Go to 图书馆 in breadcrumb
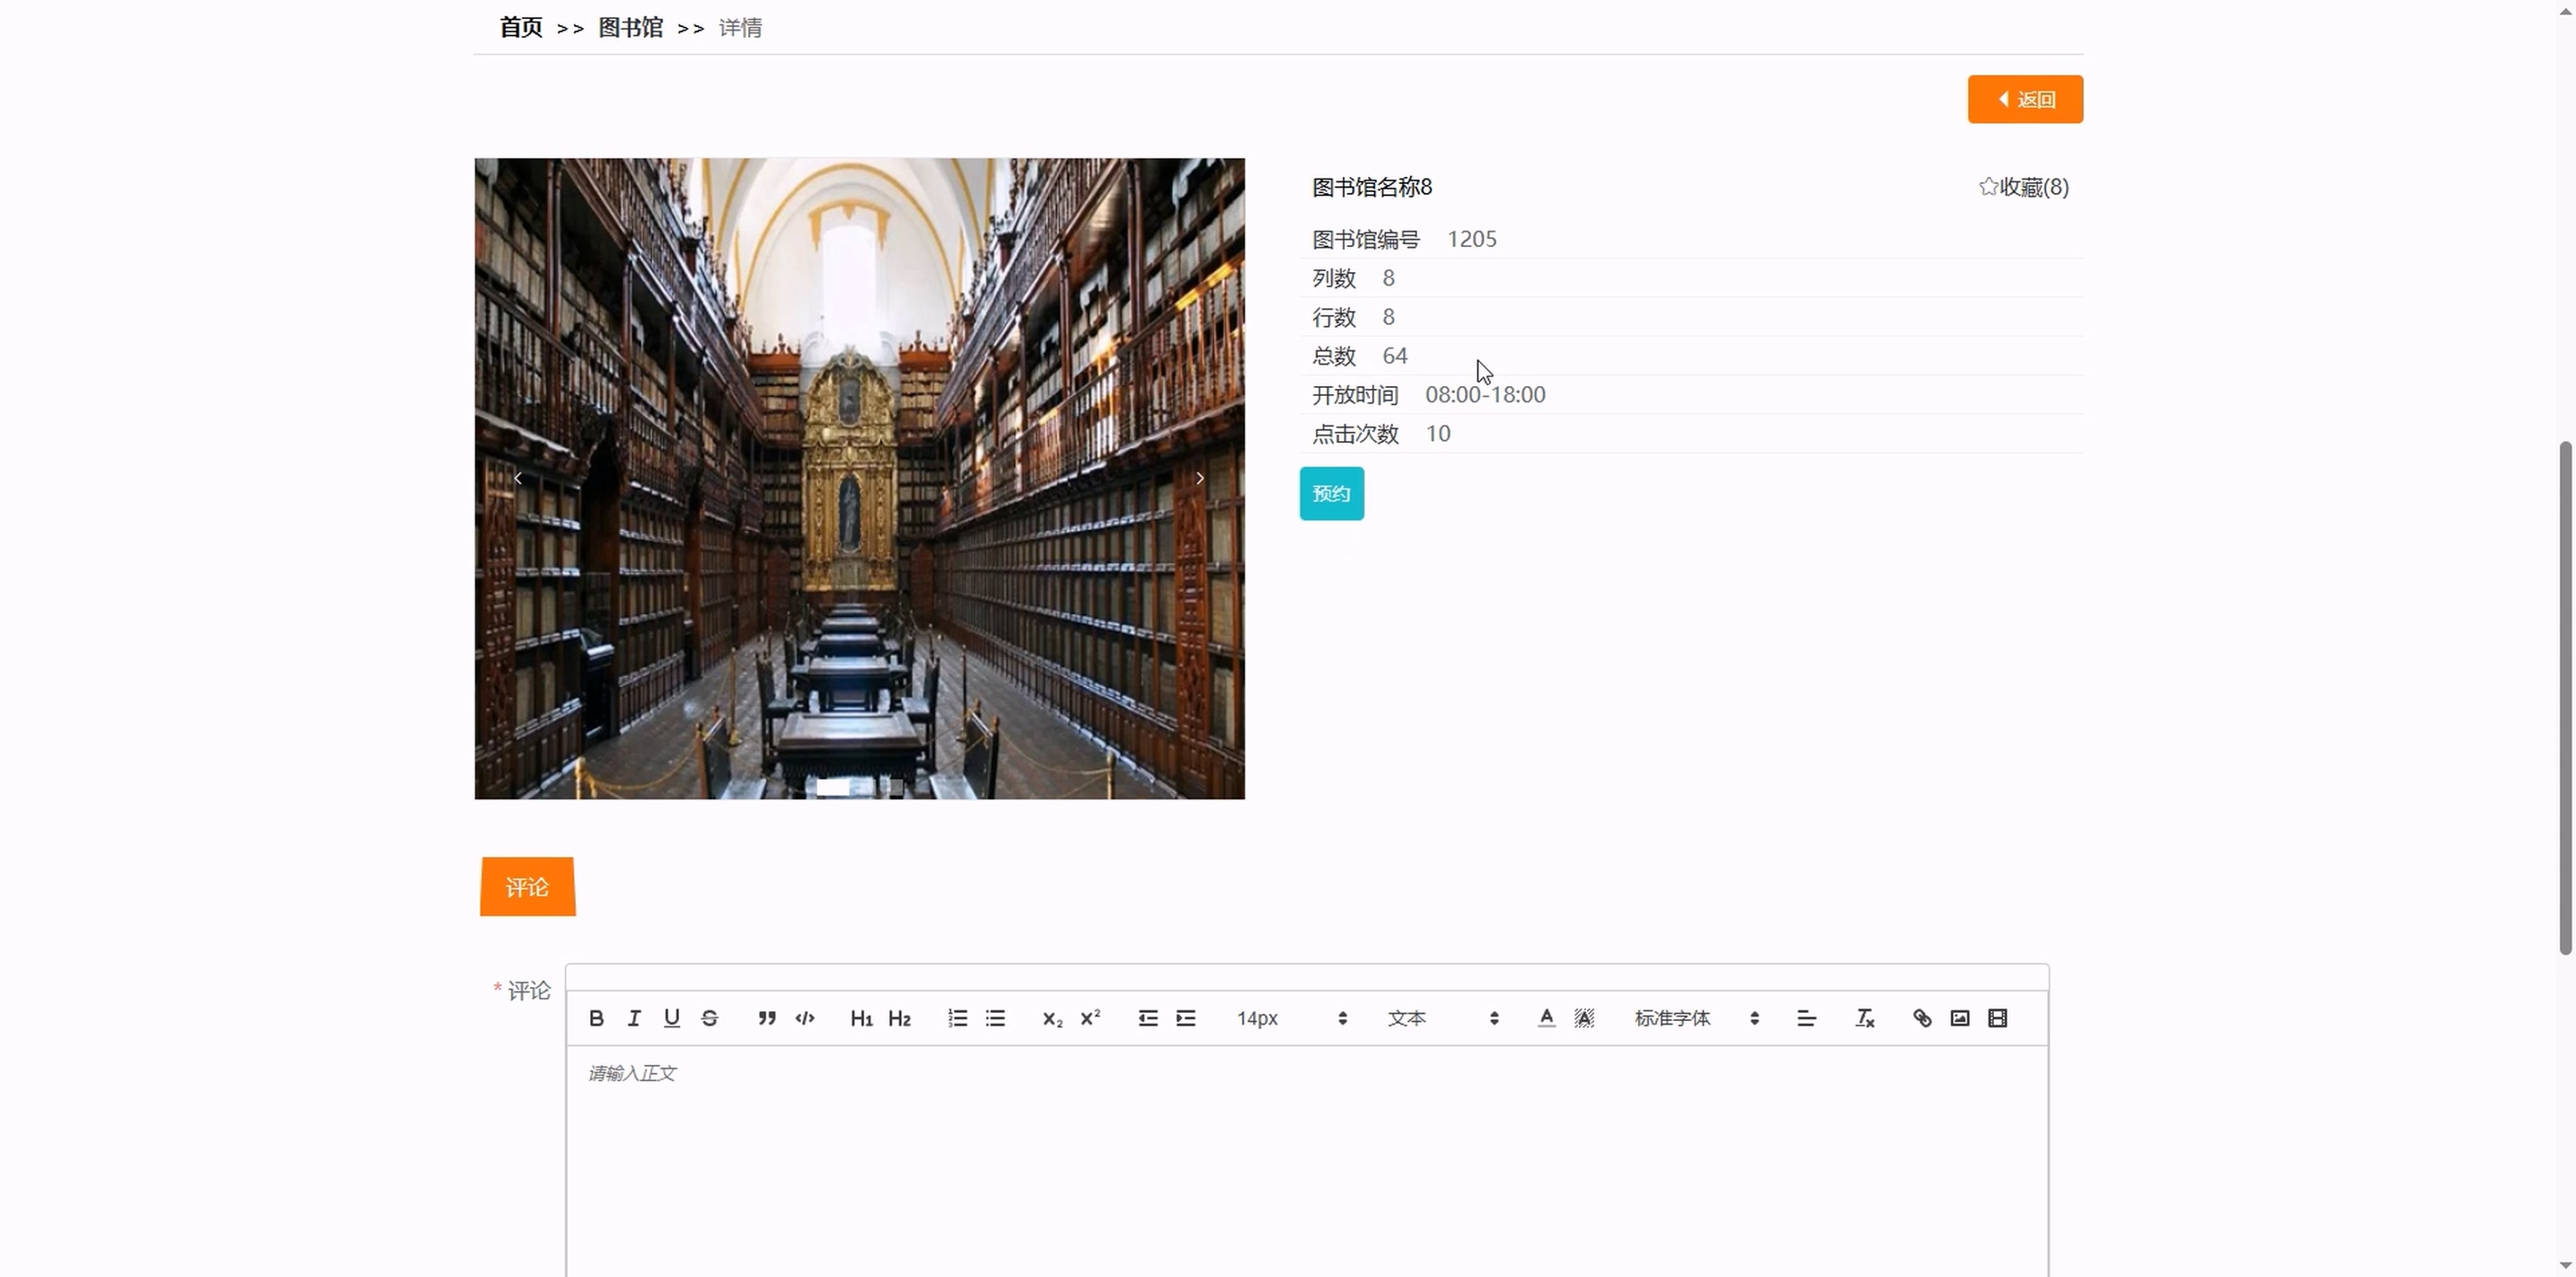 pyautogui.click(x=630, y=28)
